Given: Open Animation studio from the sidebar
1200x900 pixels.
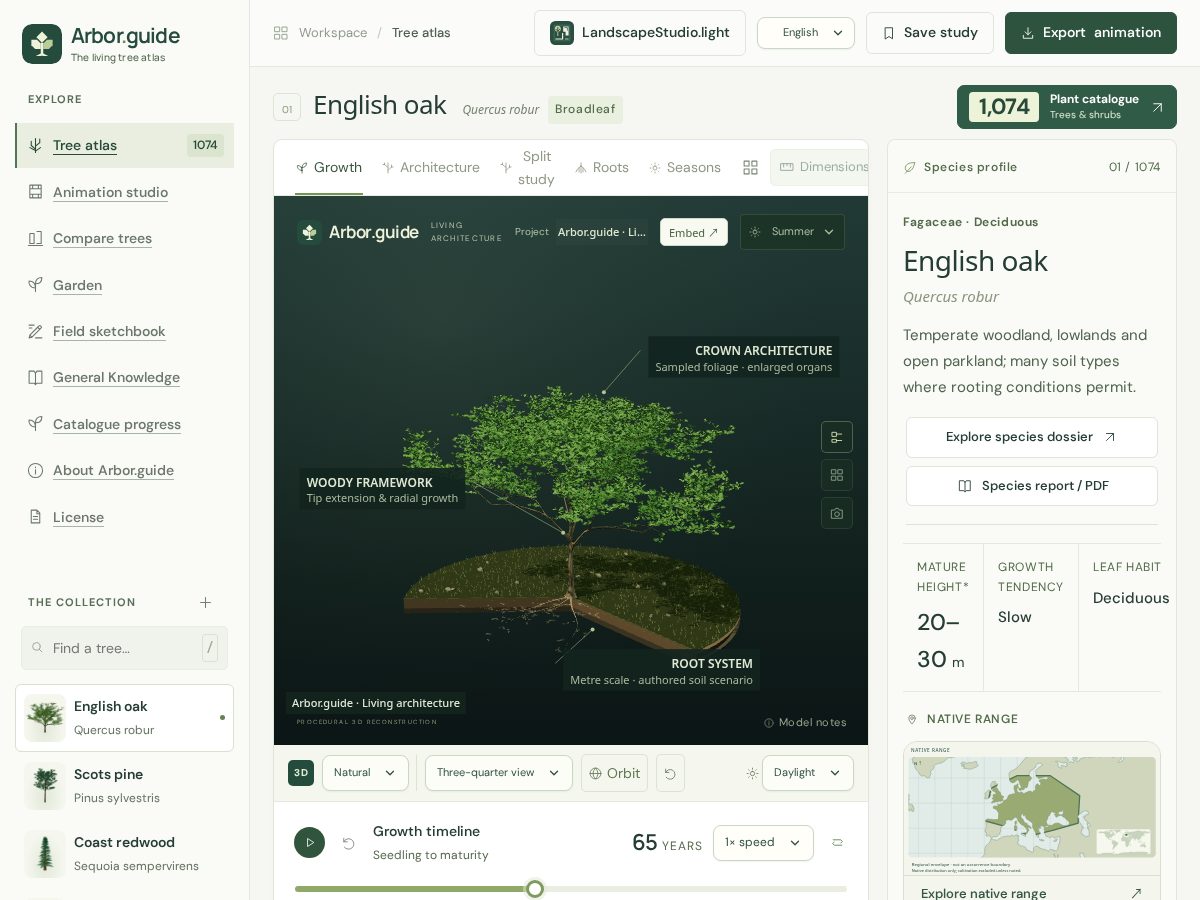Looking at the screenshot, I should click(x=110, y=192).
